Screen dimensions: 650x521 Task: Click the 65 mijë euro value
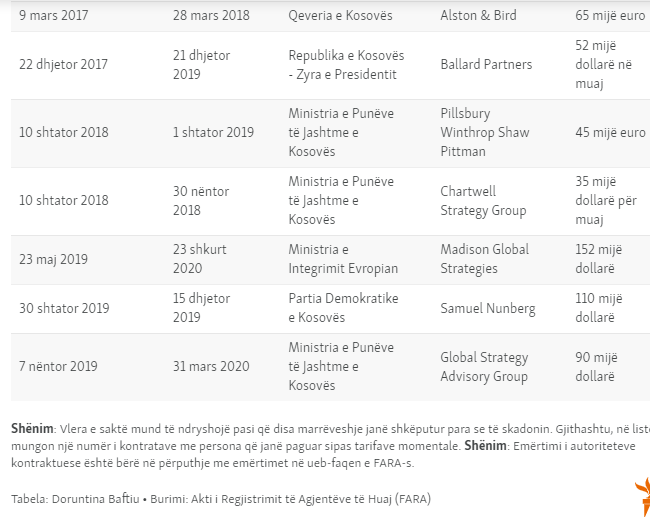point(610,16)
